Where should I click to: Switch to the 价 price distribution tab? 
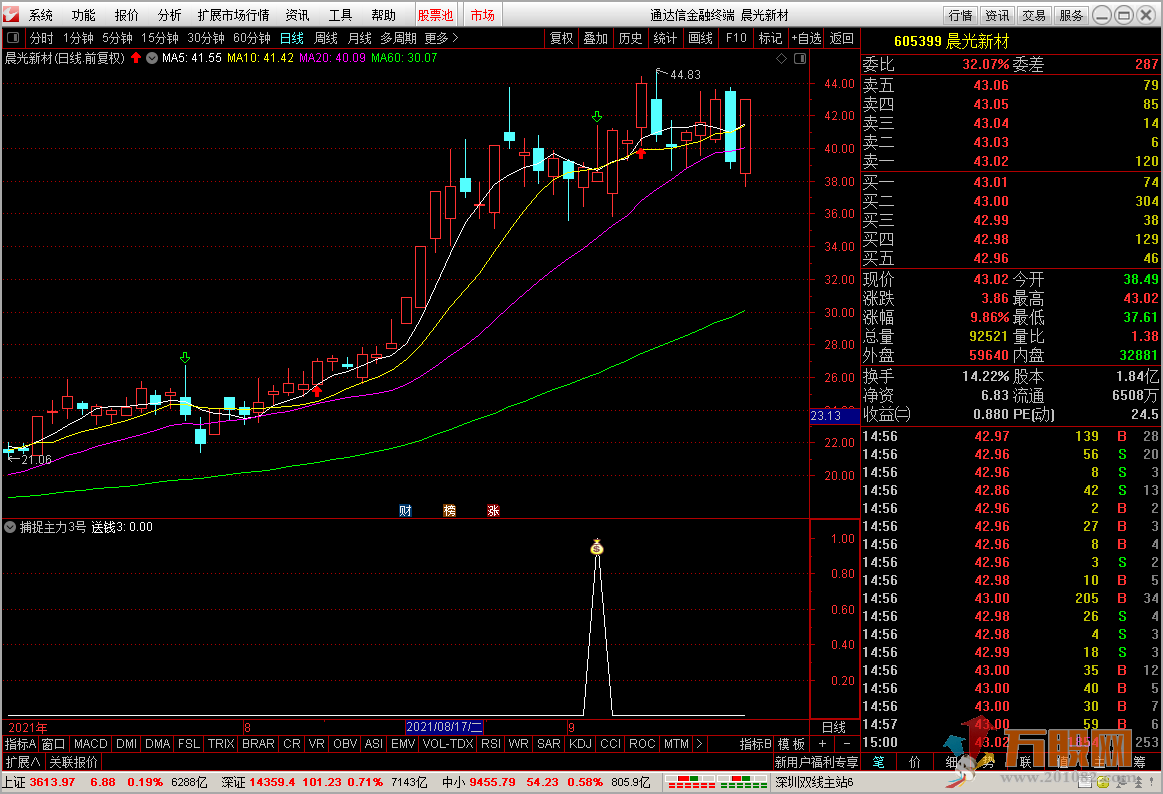915,762
